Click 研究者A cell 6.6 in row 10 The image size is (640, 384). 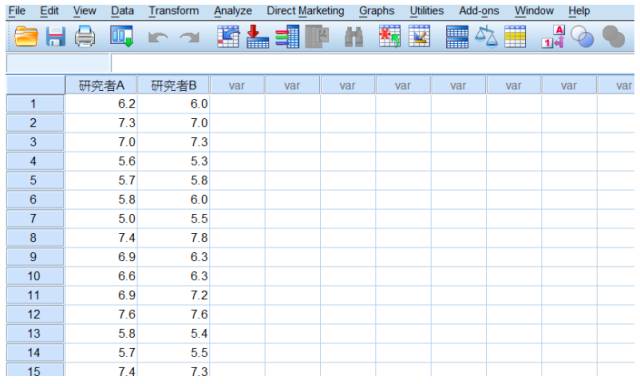coord(101,276)
